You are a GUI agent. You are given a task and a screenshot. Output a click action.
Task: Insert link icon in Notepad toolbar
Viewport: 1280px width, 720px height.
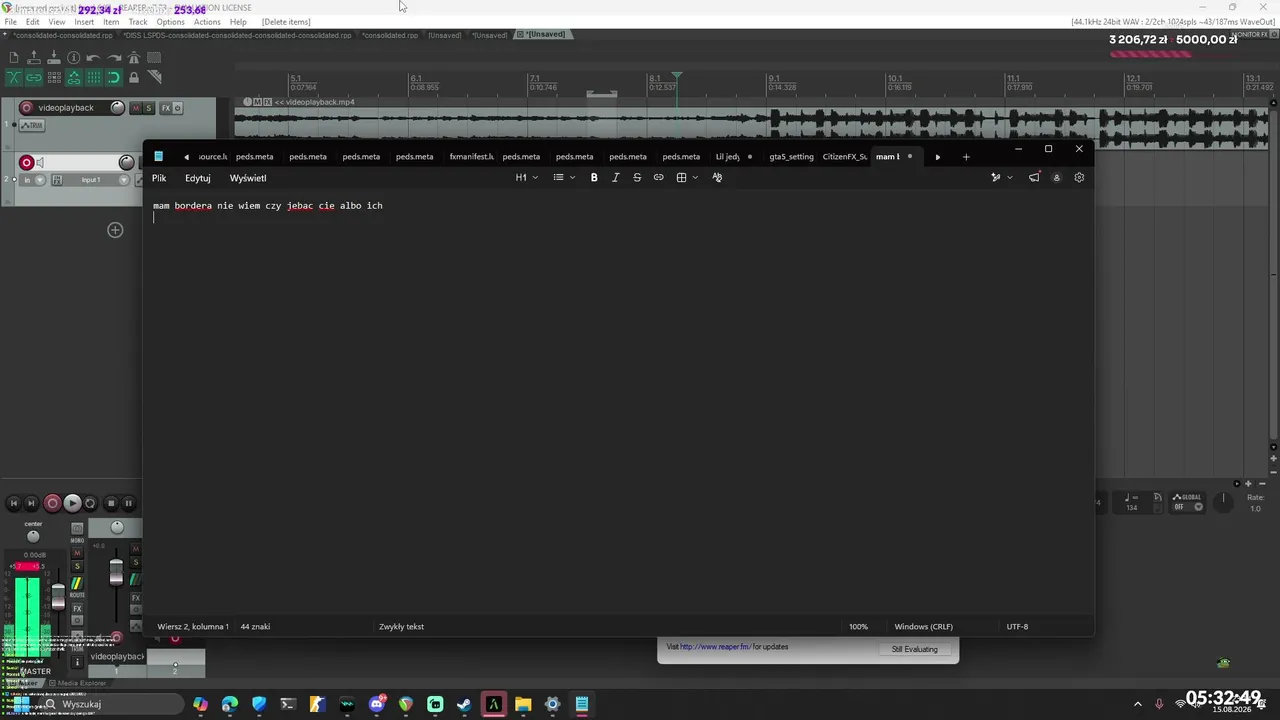tap(658, 177)
